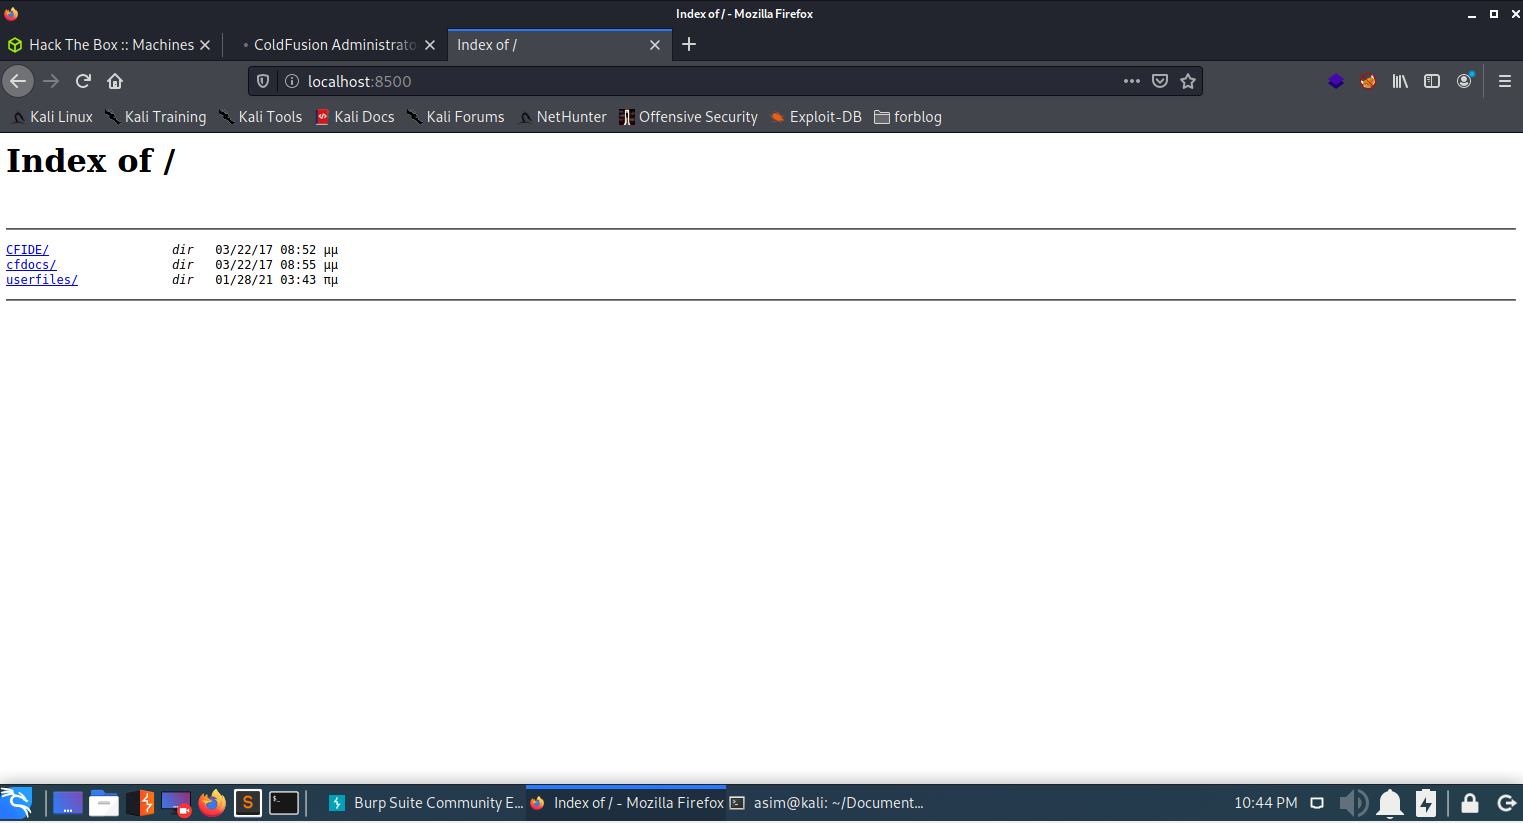Screen dimensions: 1523x823
Task: Expand the forblog bookmarks folder
Action: click(908, 117)
